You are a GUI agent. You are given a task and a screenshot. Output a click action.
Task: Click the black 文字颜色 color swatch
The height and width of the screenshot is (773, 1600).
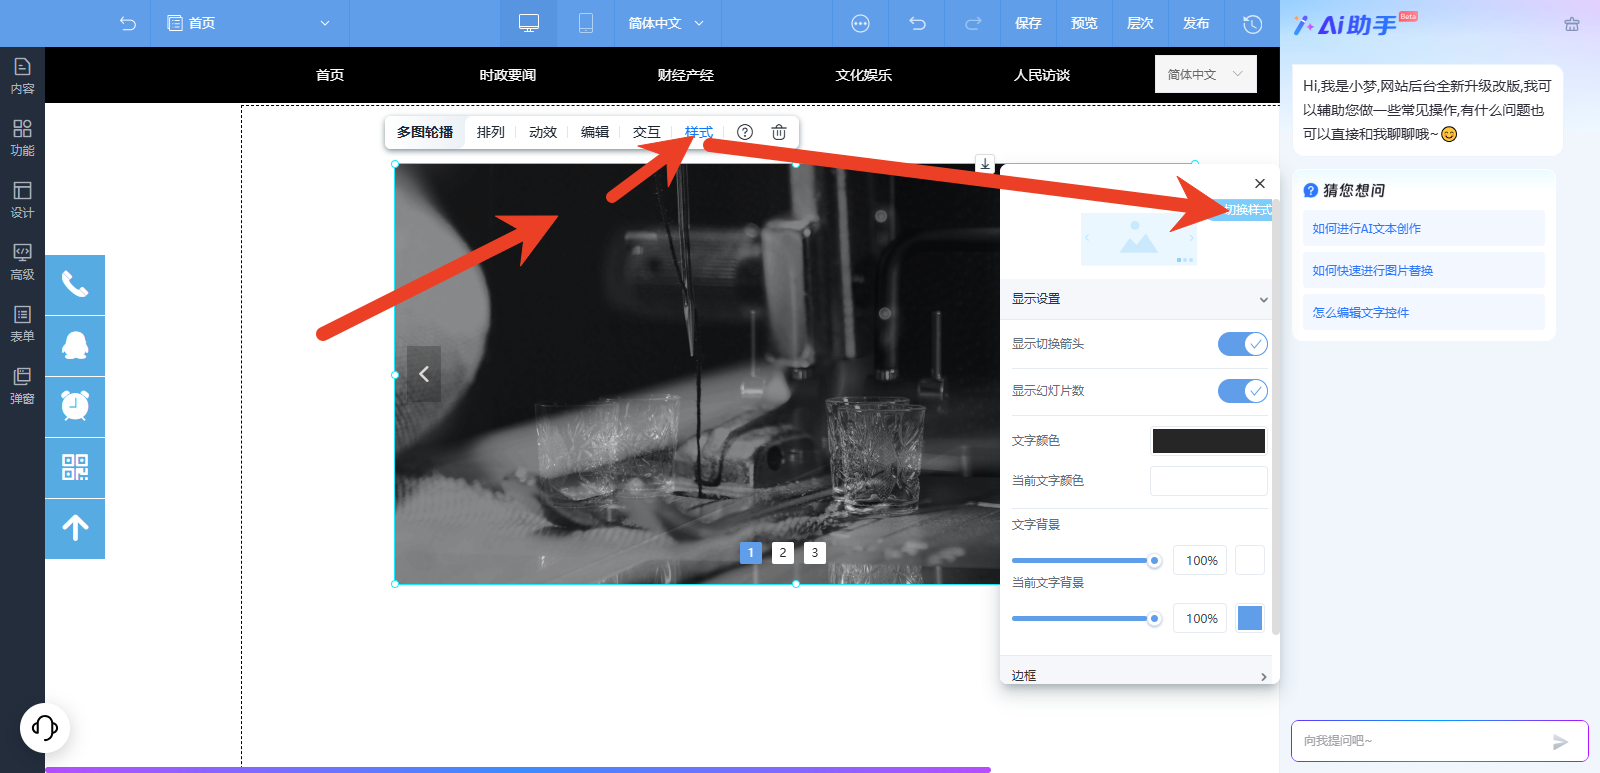point(1208,441)
